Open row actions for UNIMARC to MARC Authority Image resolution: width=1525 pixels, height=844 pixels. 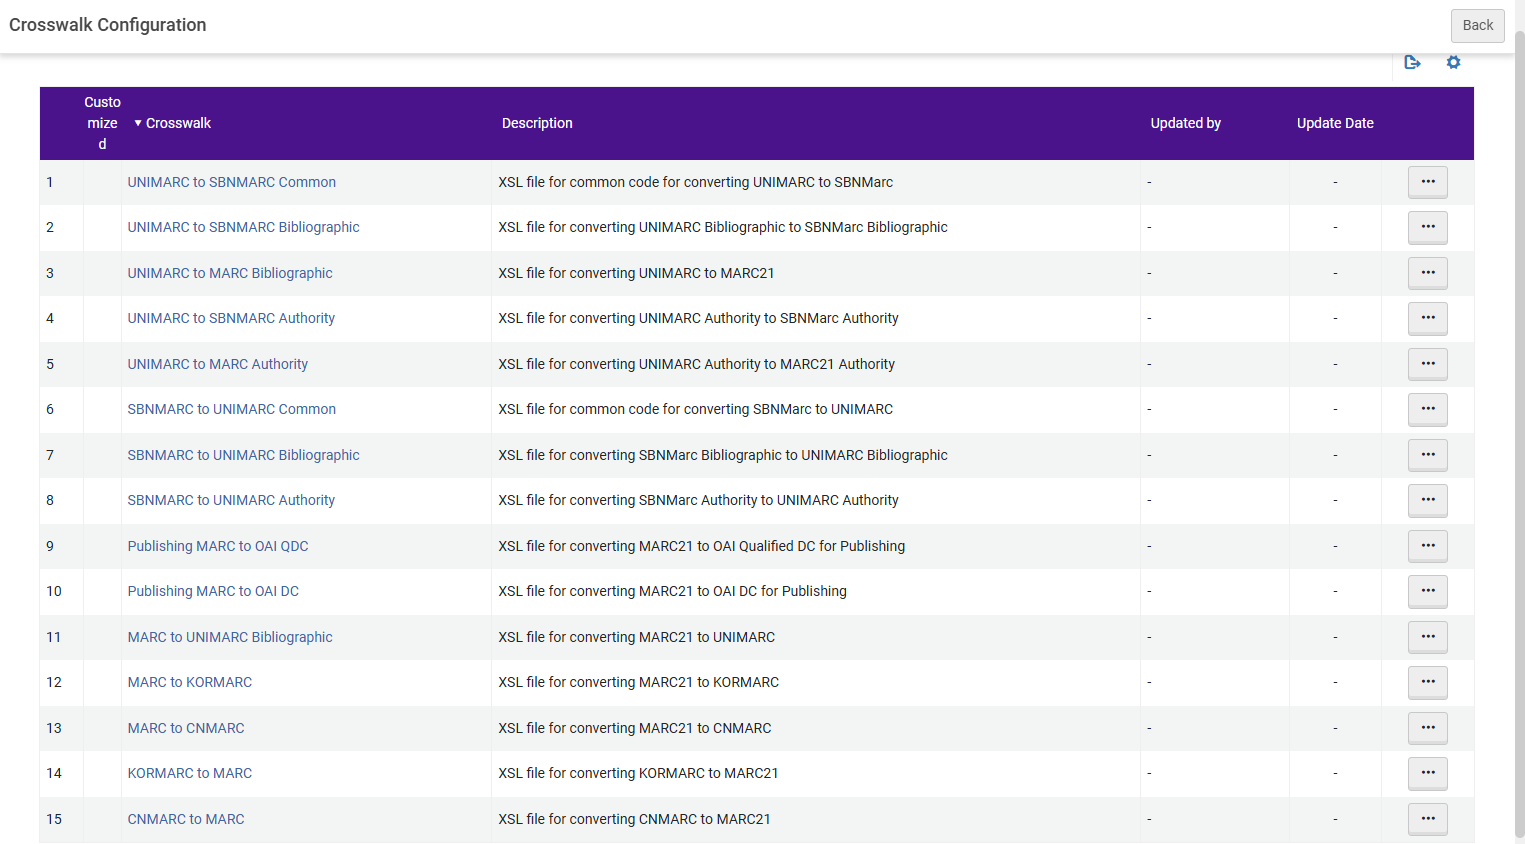(x=1428, y=364)
